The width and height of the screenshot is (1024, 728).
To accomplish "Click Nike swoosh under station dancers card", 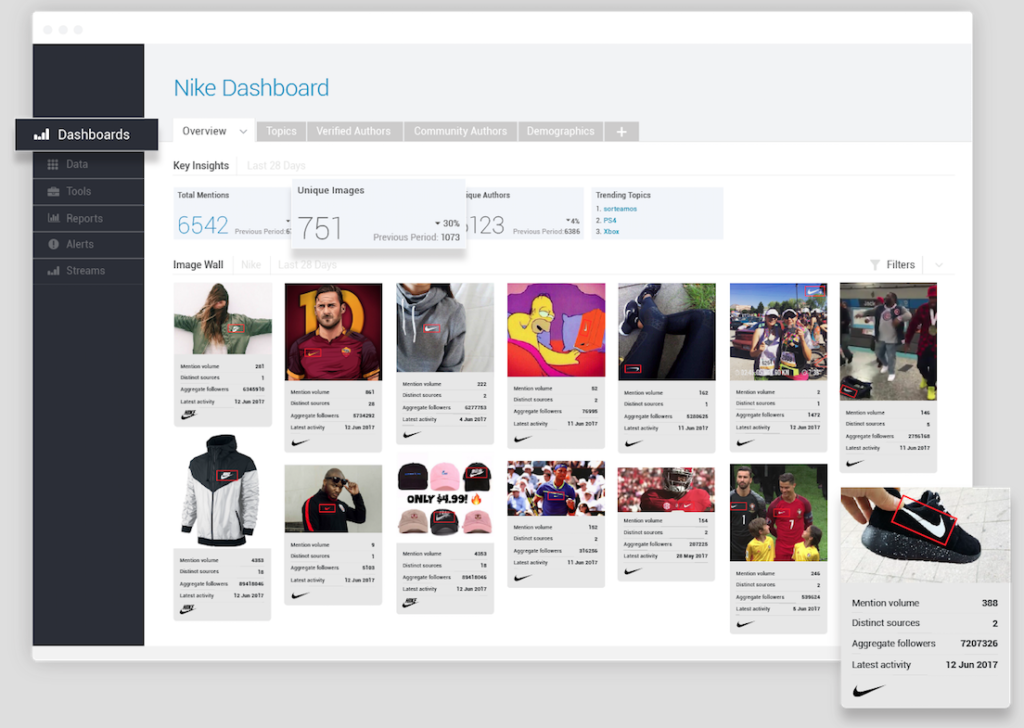I will pos(855,463).
